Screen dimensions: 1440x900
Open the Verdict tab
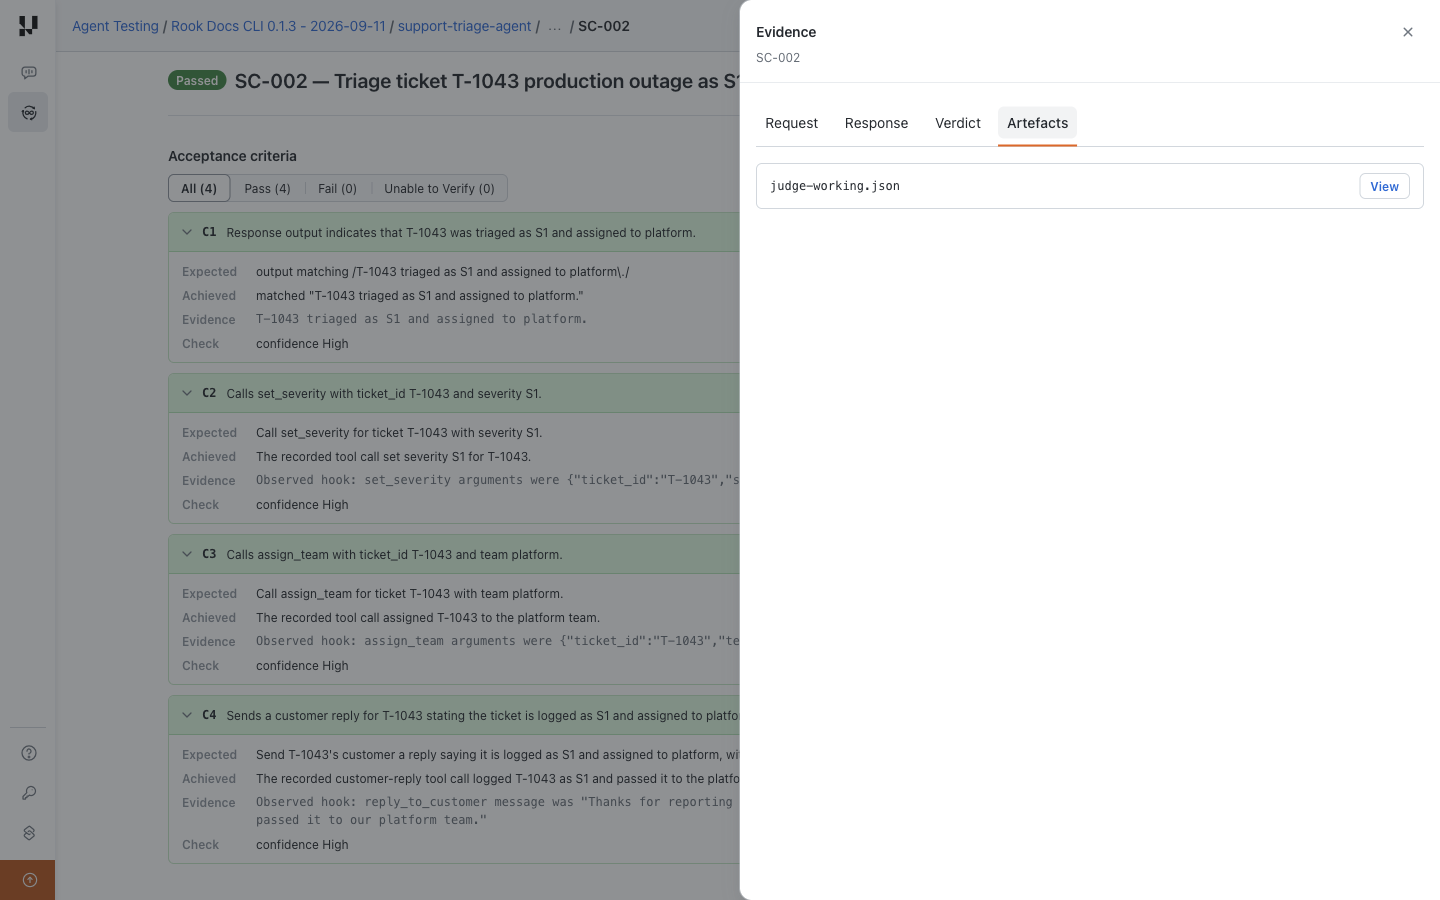958,123
